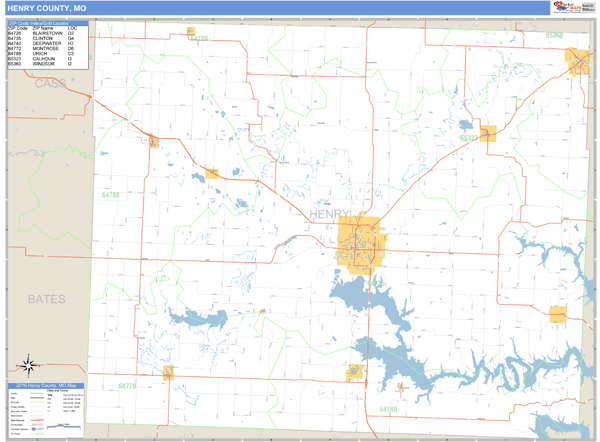Click the 64770 ZIP code label
The image size is (600, 442).
(128, 385)
